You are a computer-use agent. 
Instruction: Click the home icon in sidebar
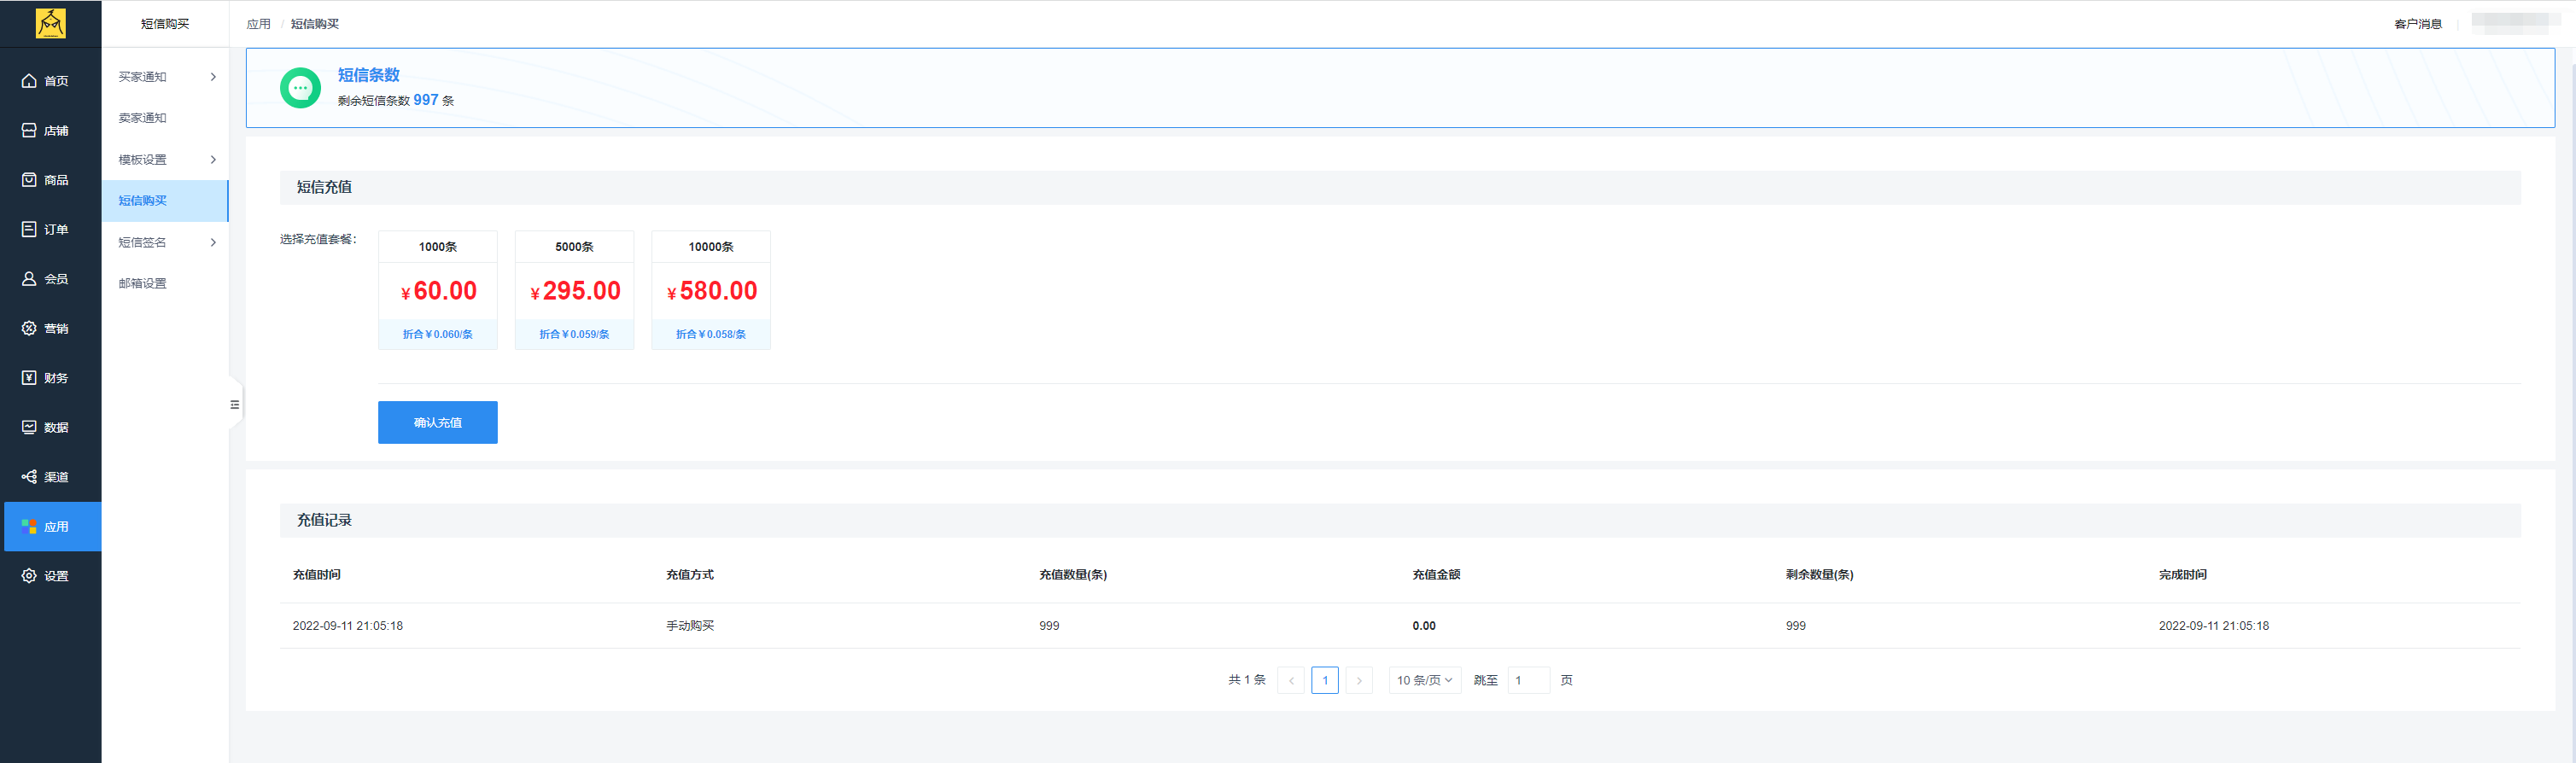coord(29,81)
